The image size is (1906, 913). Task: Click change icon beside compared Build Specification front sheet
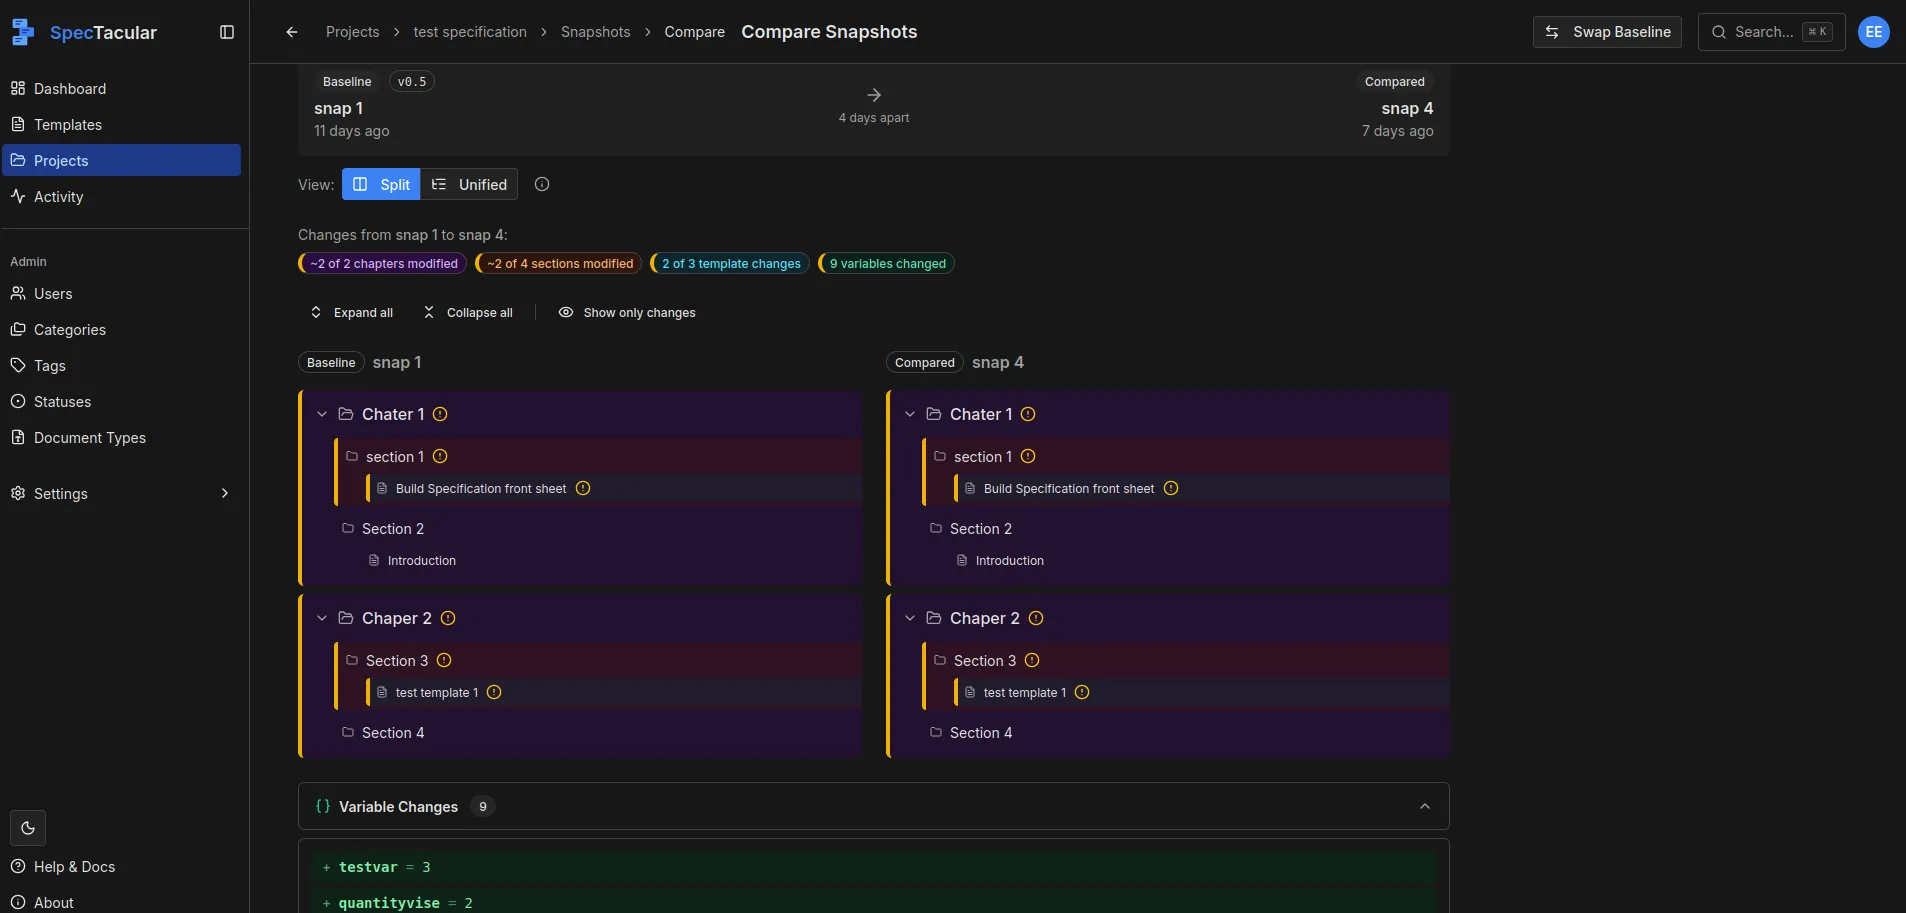pos(1171,488)
